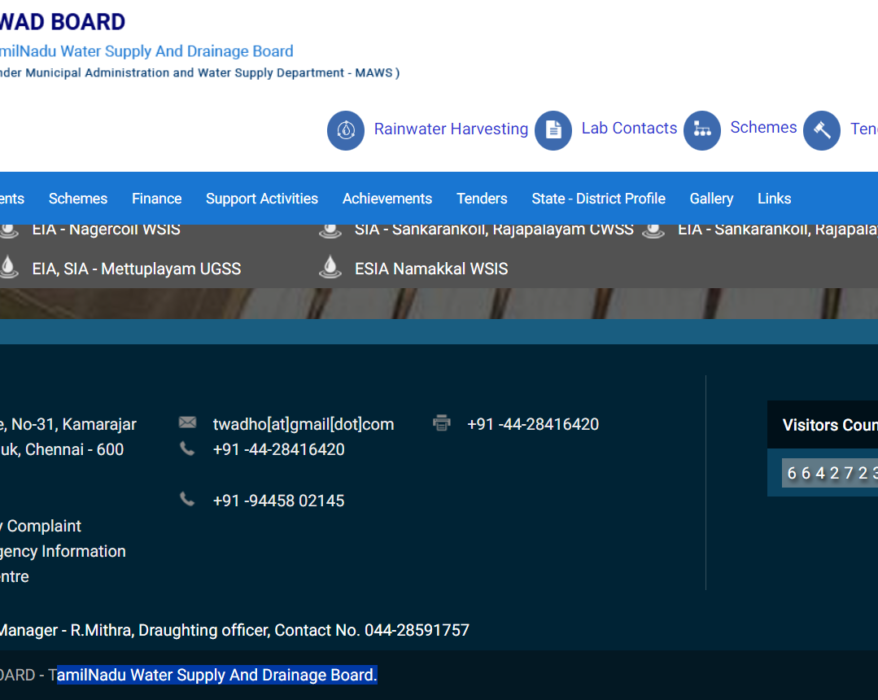Click the Lab Contacts text link
The width and height of the screenshot is (878, 700).
629,128
